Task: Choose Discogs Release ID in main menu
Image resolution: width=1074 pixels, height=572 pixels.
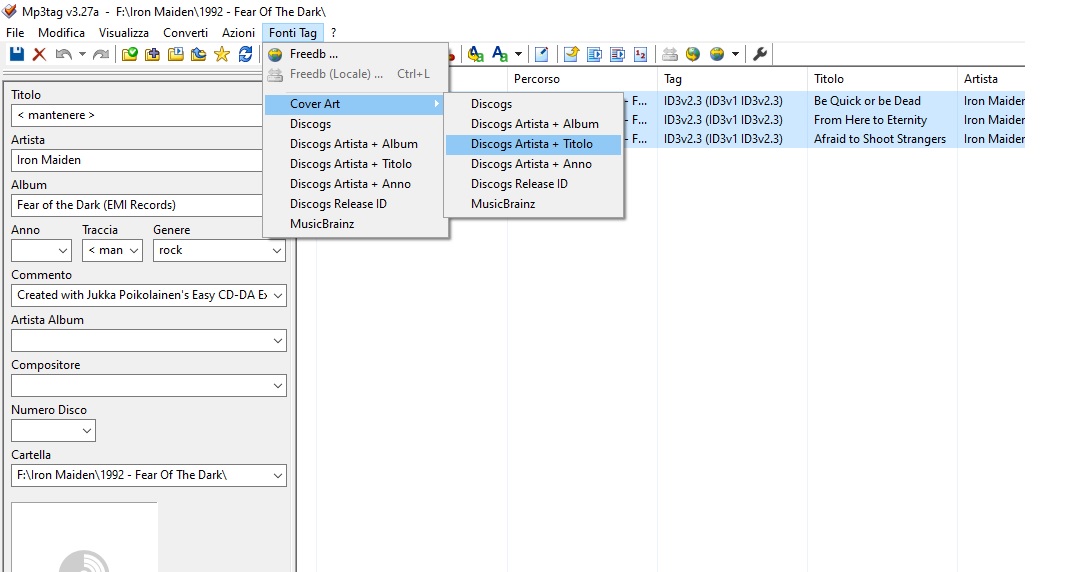Action: point(355,203)
